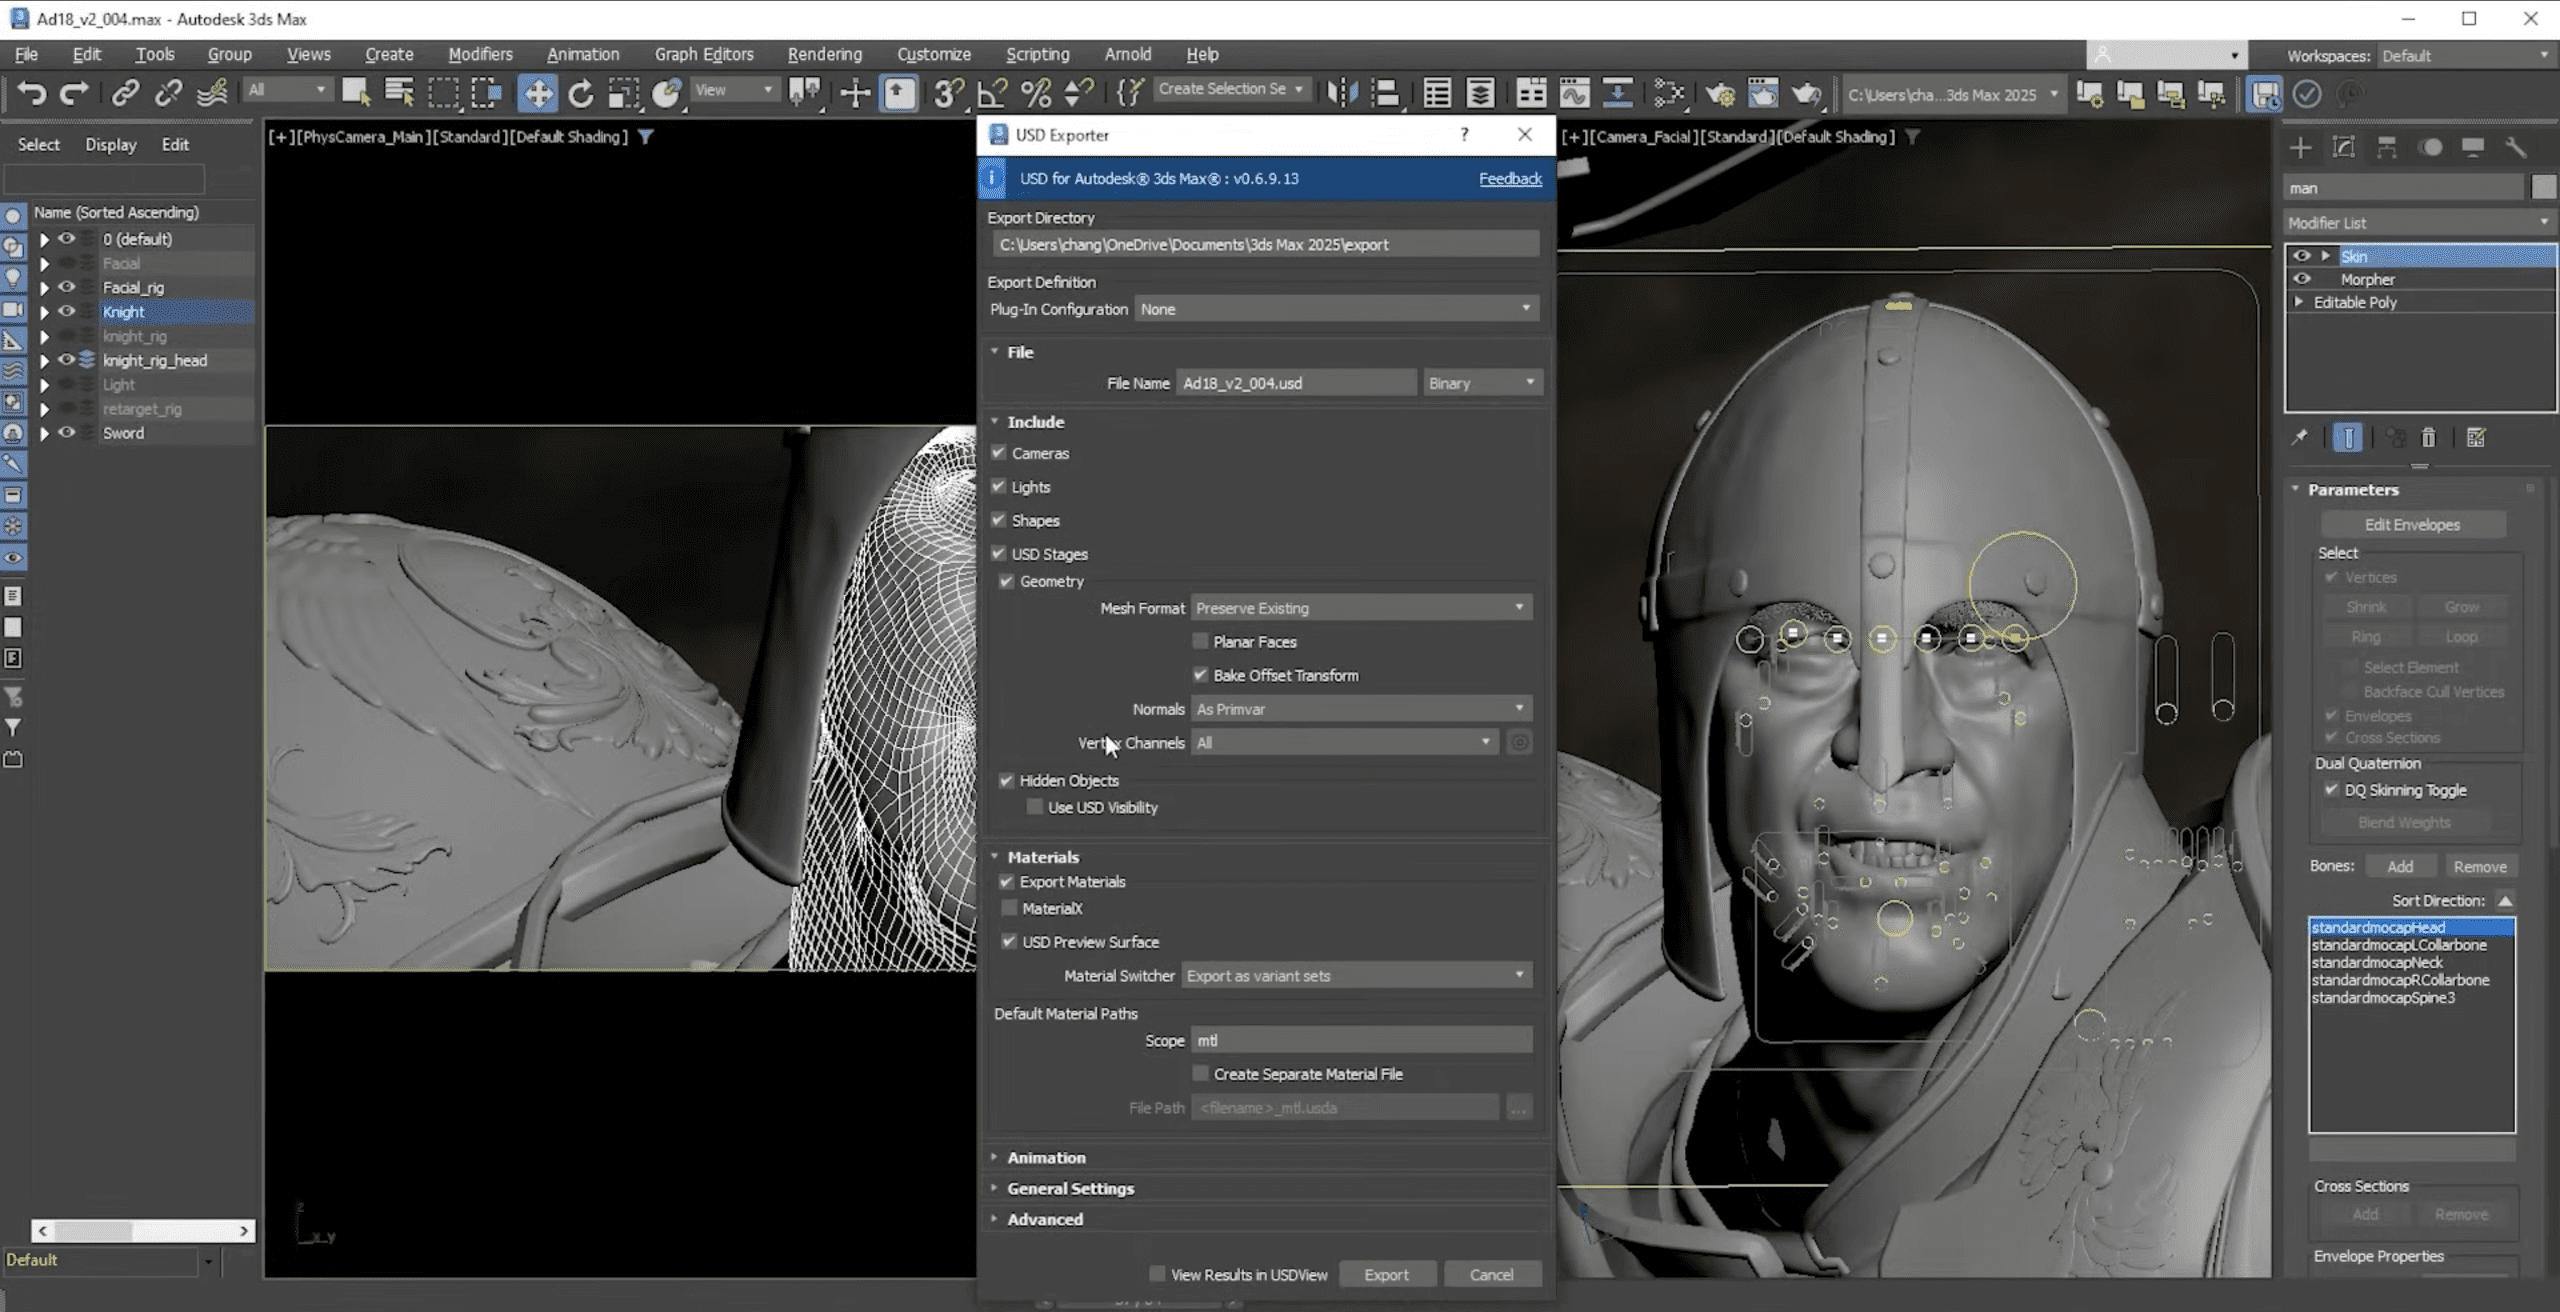Click the Remove modifier trash icon
Screen dimensions: 2560x1312
pyautogui.click(x=2428, y=438)
